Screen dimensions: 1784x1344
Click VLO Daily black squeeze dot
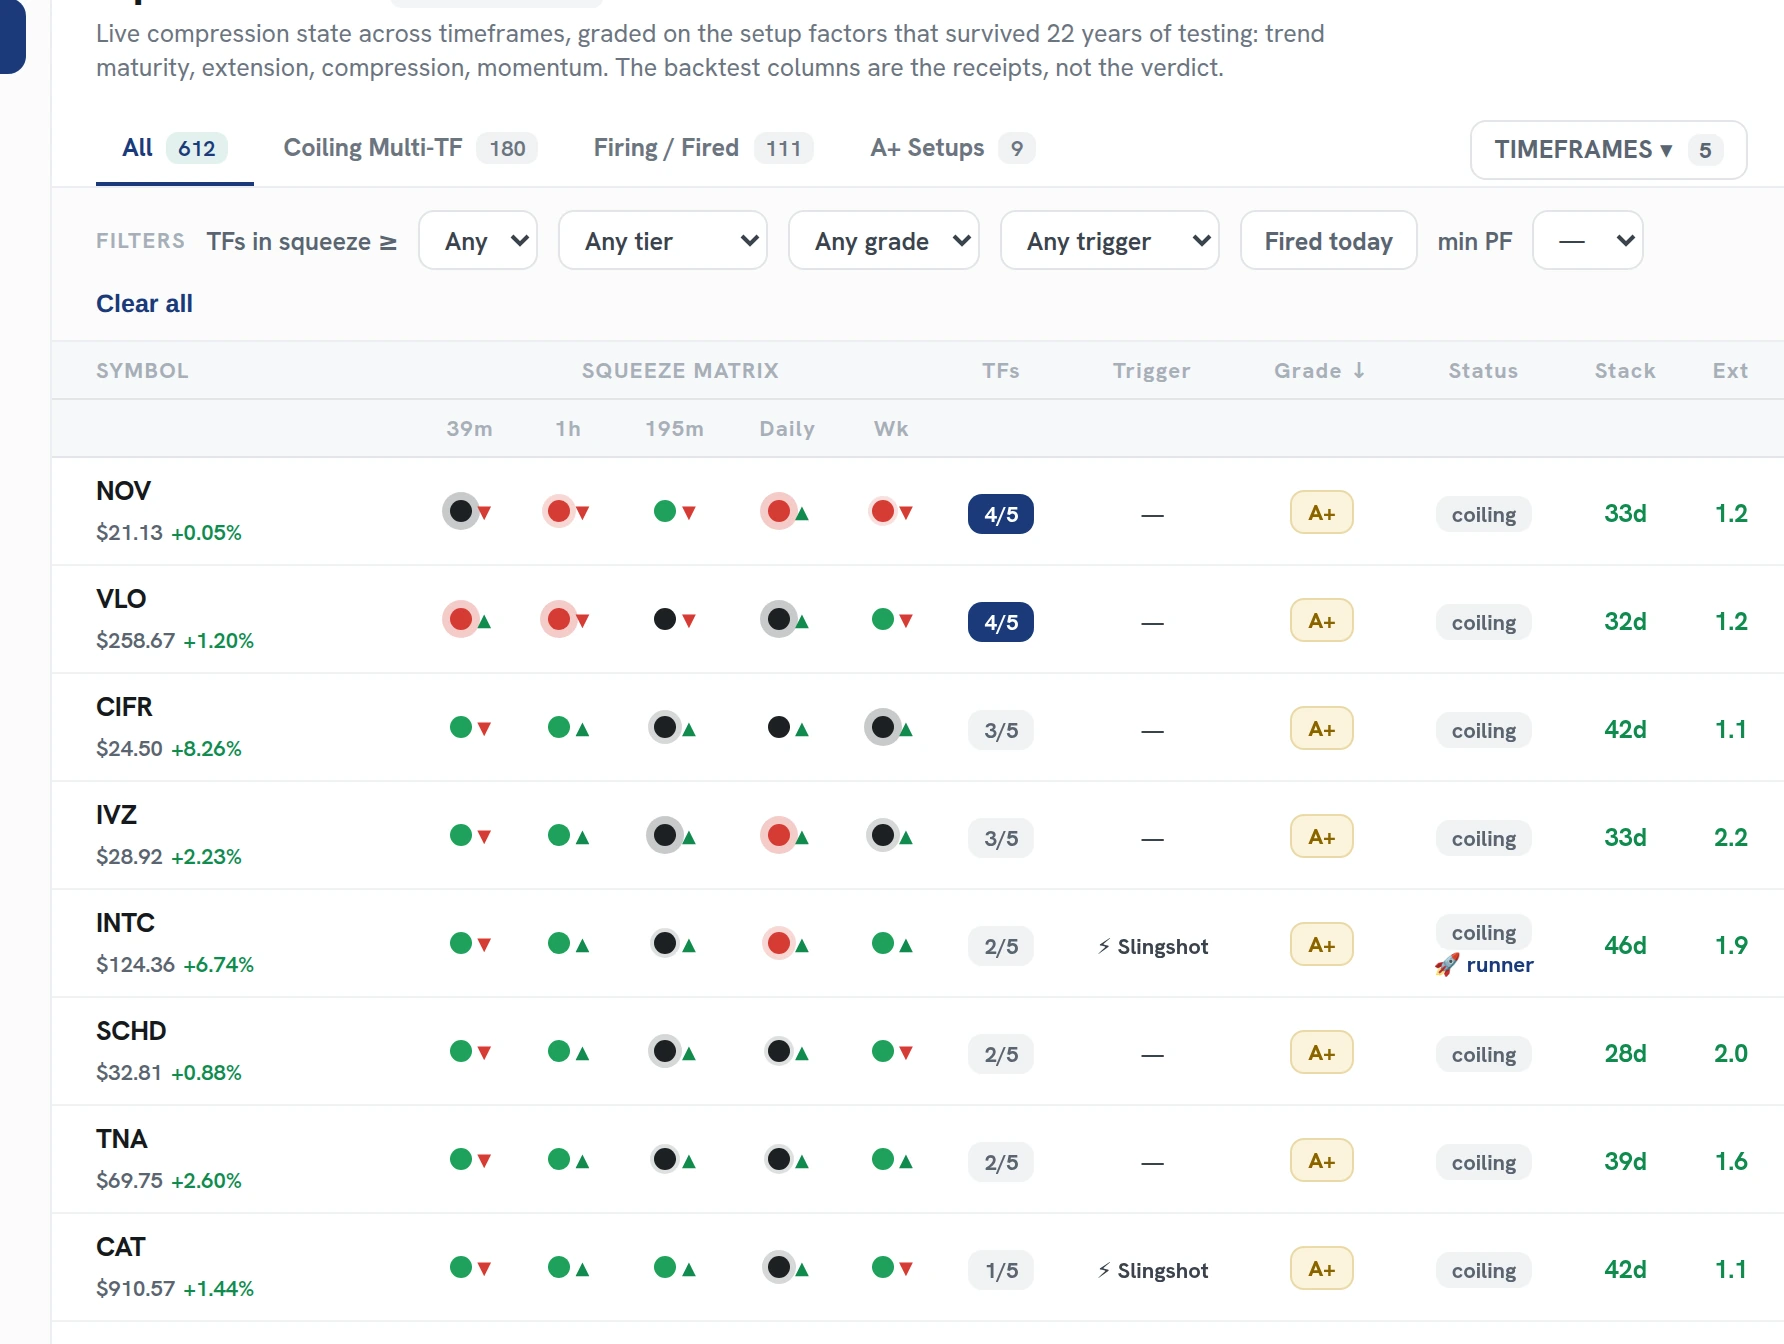point(779,620)
